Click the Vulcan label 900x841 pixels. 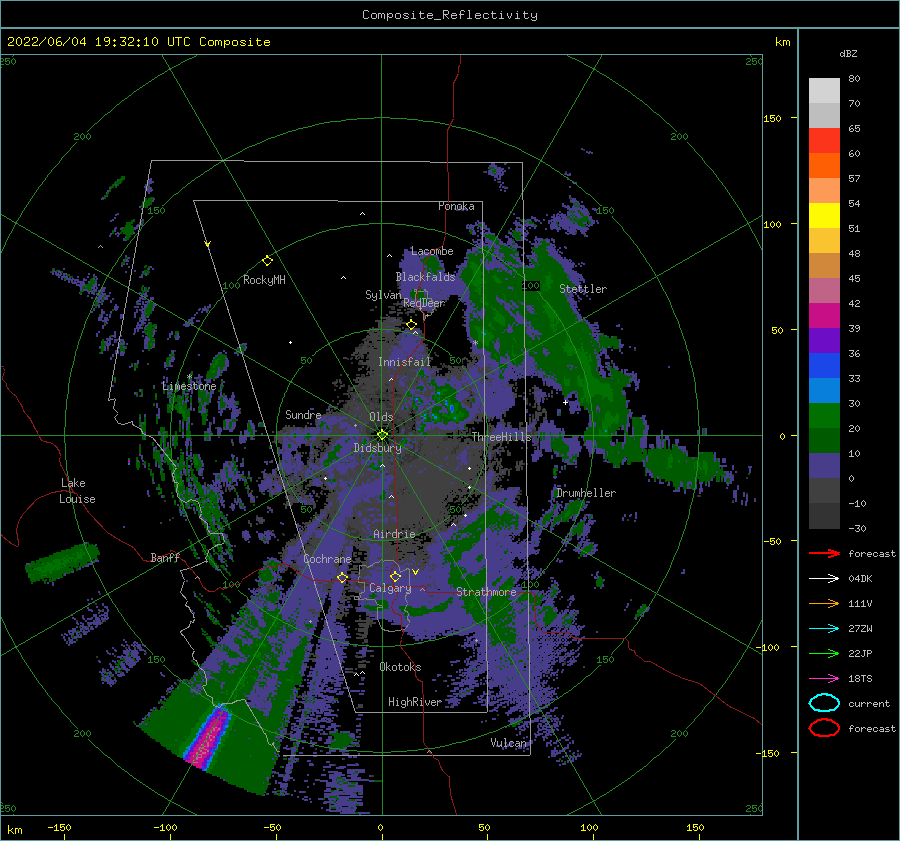pyautogui.click(x=509, y=743)
